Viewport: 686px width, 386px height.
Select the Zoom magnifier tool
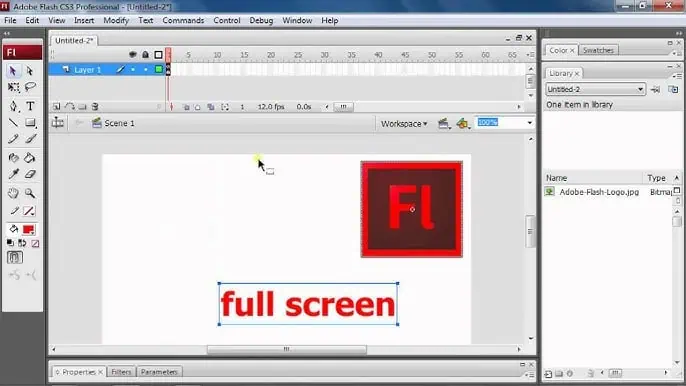(30, 193)
